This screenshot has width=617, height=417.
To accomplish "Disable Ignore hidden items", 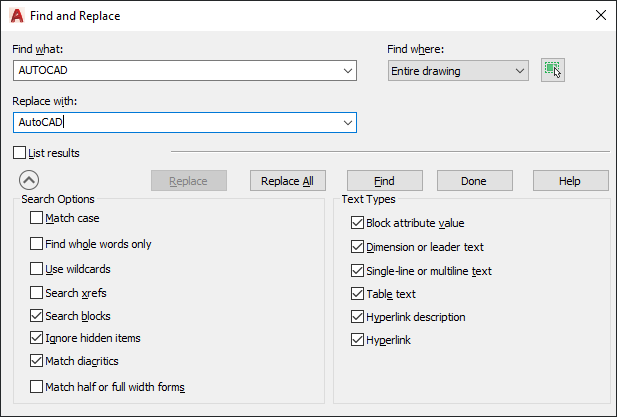I will pyautogui.click(x=37, y=338).
